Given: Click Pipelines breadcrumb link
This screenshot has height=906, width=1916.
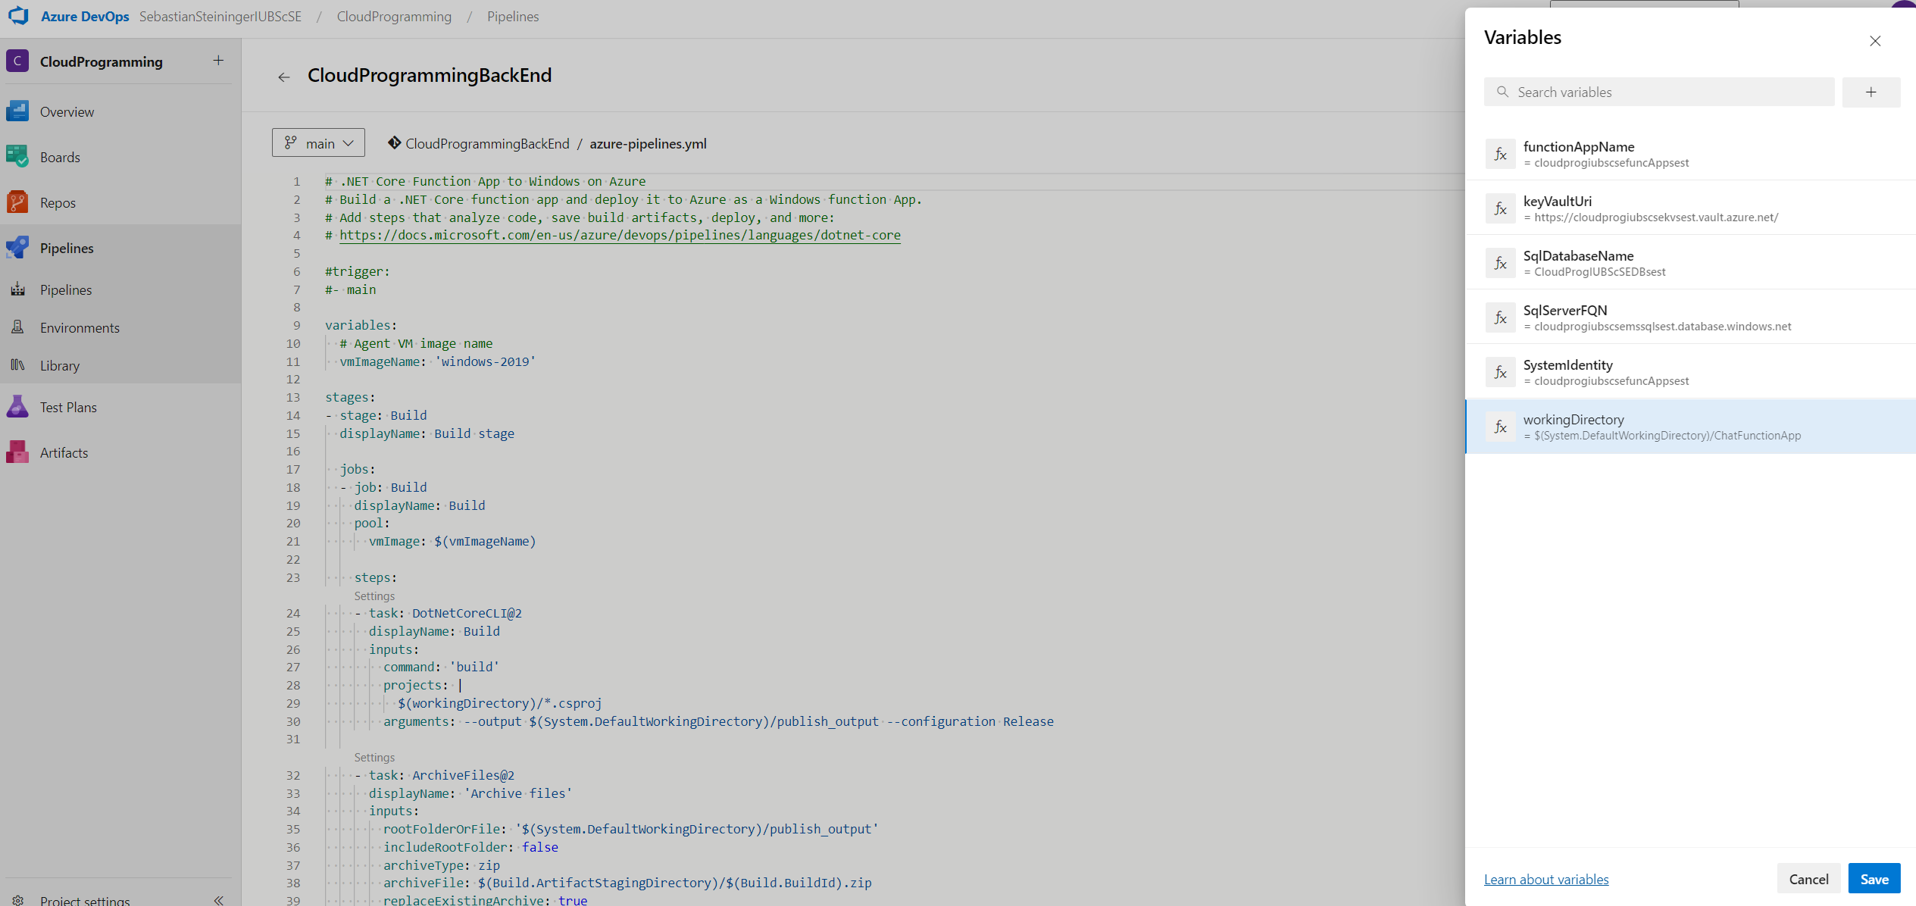Looking at the screenshot, I should (x=513, y=16).
